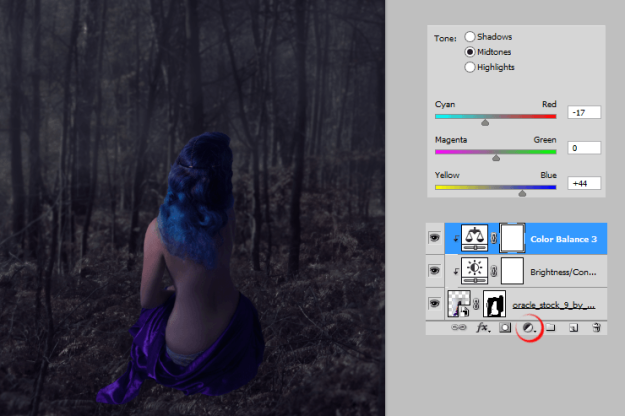Click the clipping arrow on Color Balance 3
The image size is (625, 416).
[x=456, y=239]
